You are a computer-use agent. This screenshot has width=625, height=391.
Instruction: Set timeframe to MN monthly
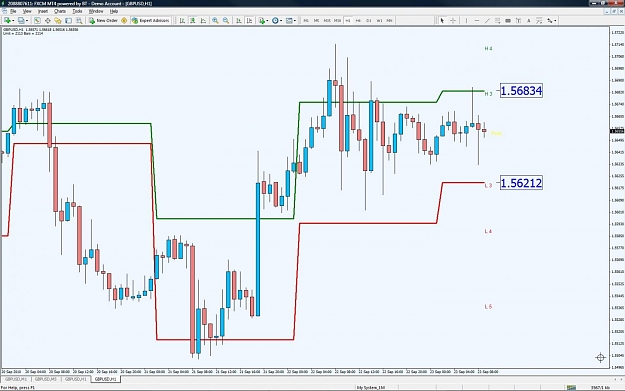(389, 20)
